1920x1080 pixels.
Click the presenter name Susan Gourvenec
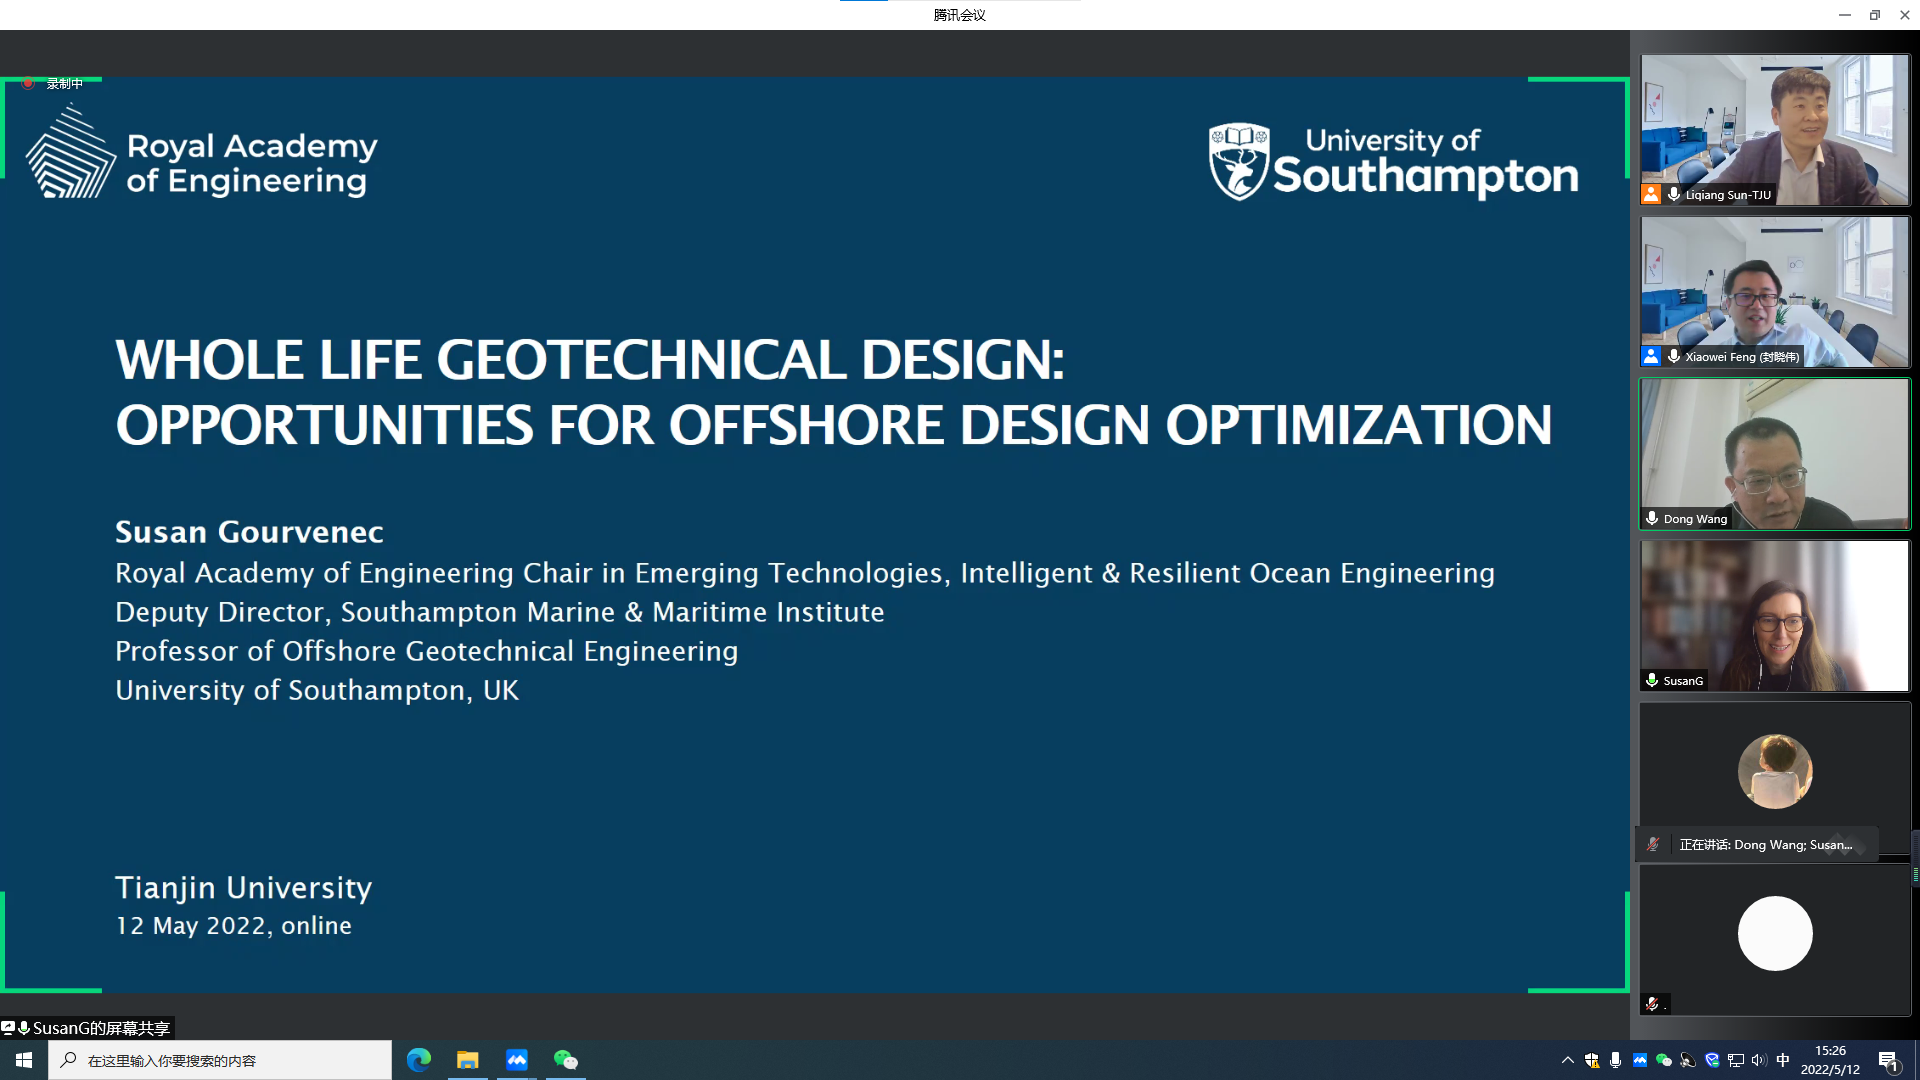(249, 532)
